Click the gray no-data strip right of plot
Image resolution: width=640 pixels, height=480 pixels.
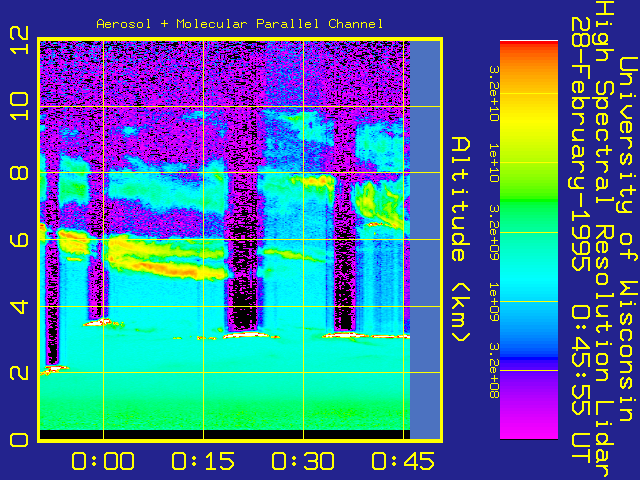click(425, 240)
